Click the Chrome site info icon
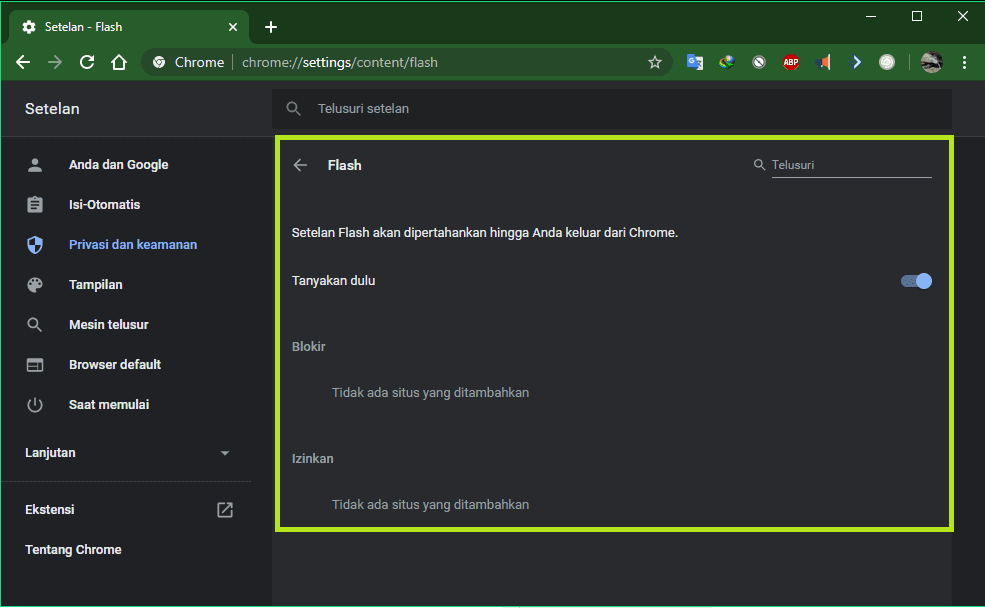985x608 pixels. (x=159, y=62)
